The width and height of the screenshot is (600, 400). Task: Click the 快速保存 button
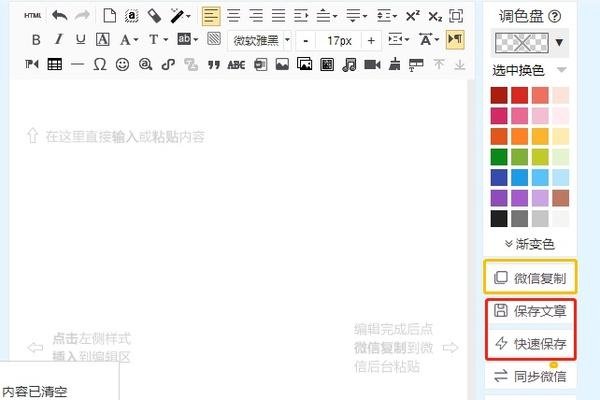530,343
